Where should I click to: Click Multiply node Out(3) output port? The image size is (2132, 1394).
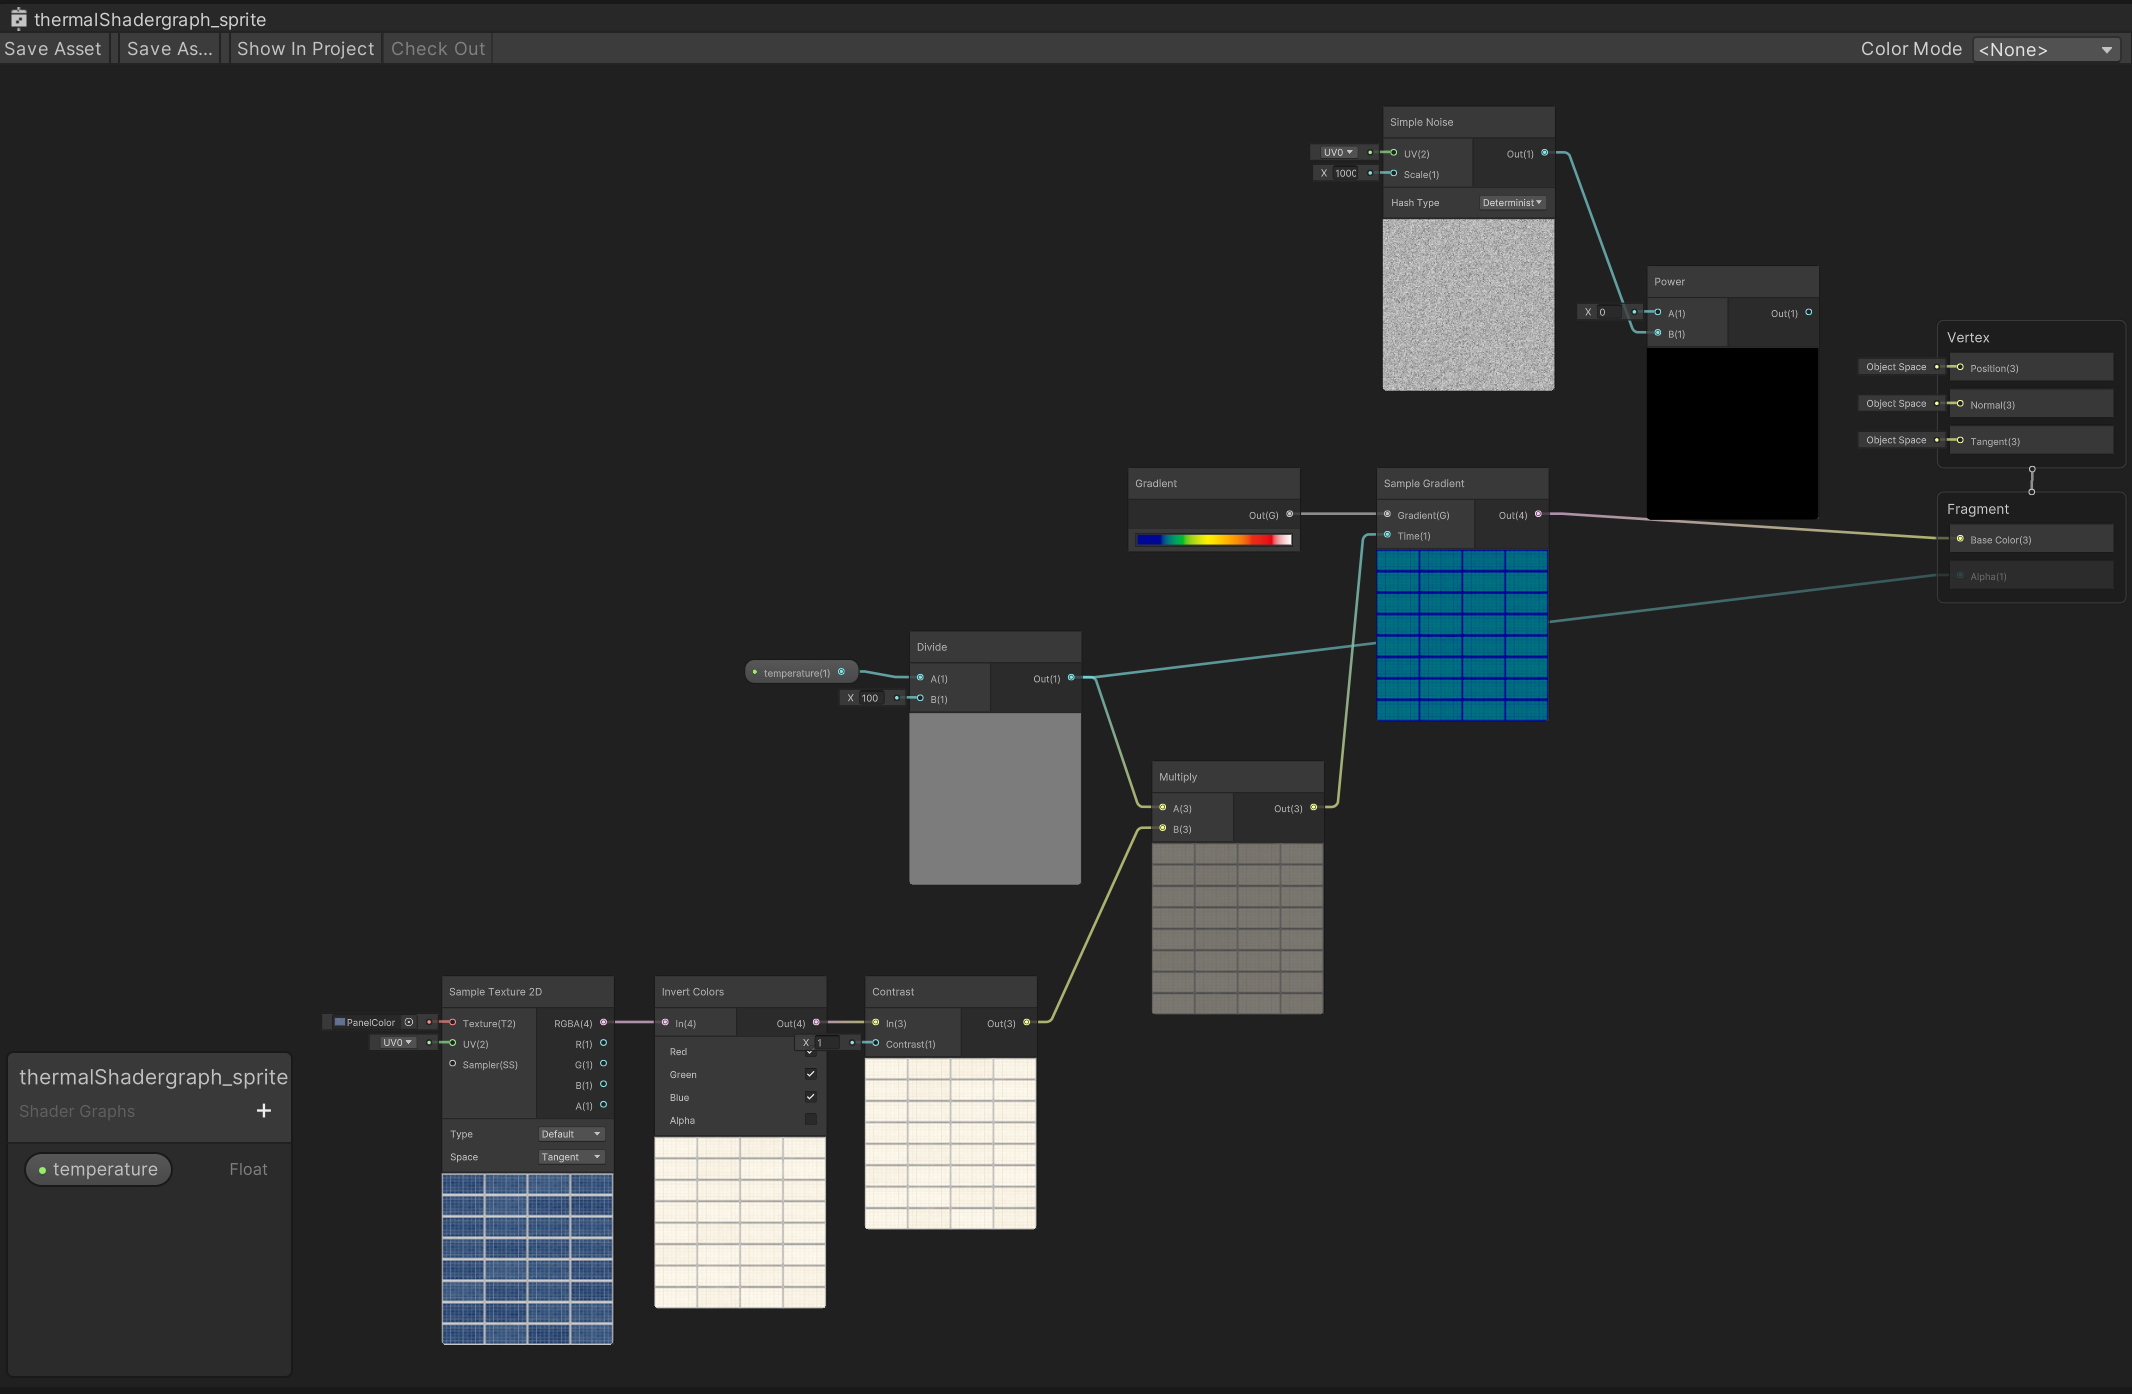1314,808
